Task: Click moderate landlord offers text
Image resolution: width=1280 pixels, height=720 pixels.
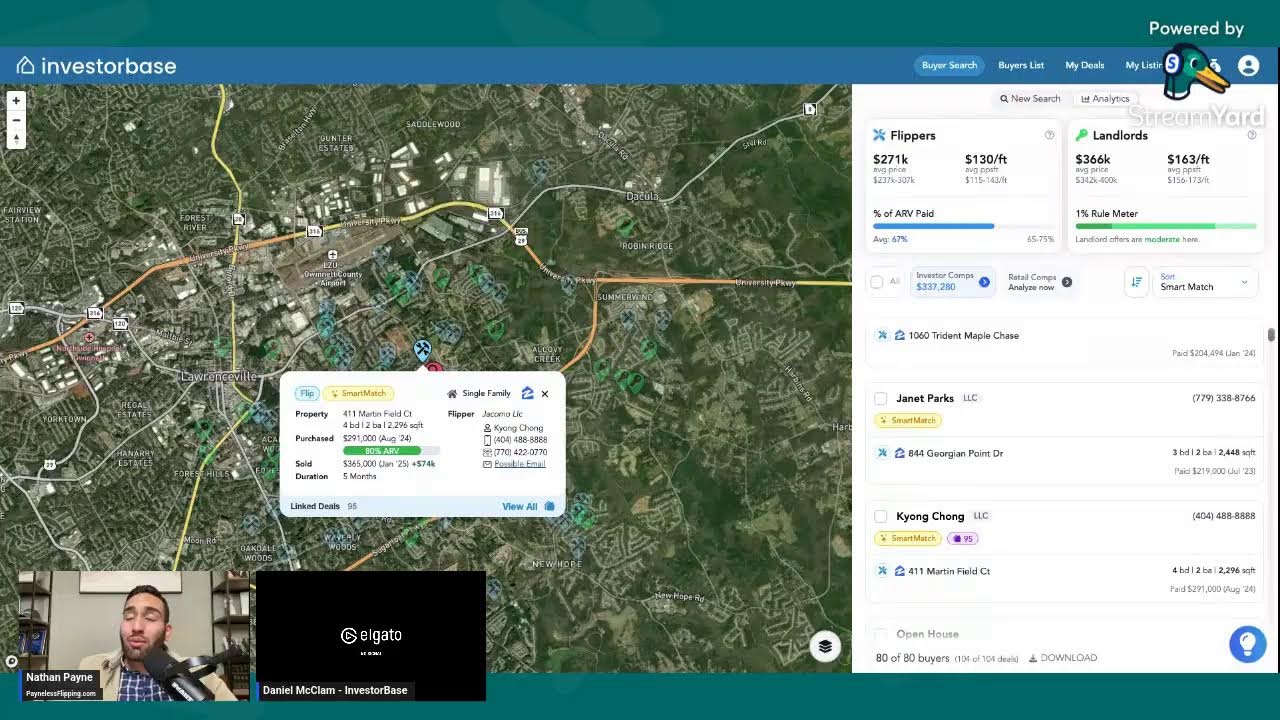Action: tap(1162, 239)
